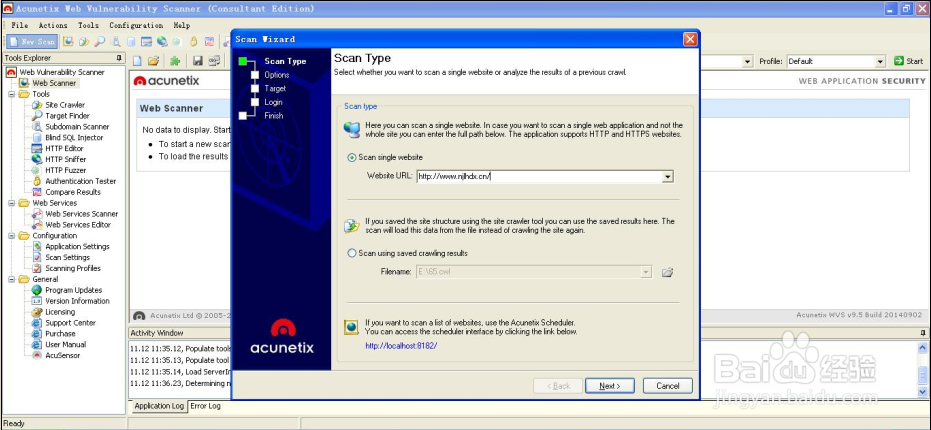Open the http://localhost:8182/ scheduler link
This screenshot has height=430, width=931.
pos(401,345)
